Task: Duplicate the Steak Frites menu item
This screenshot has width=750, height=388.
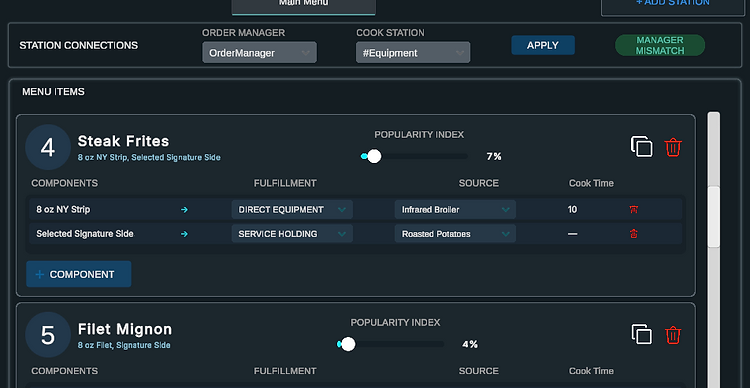Action: click(x=641, y=146)
